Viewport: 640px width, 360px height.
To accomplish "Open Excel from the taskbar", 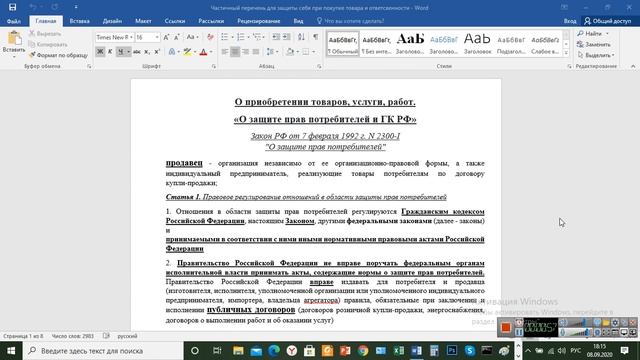I will (x=399, y=351).
